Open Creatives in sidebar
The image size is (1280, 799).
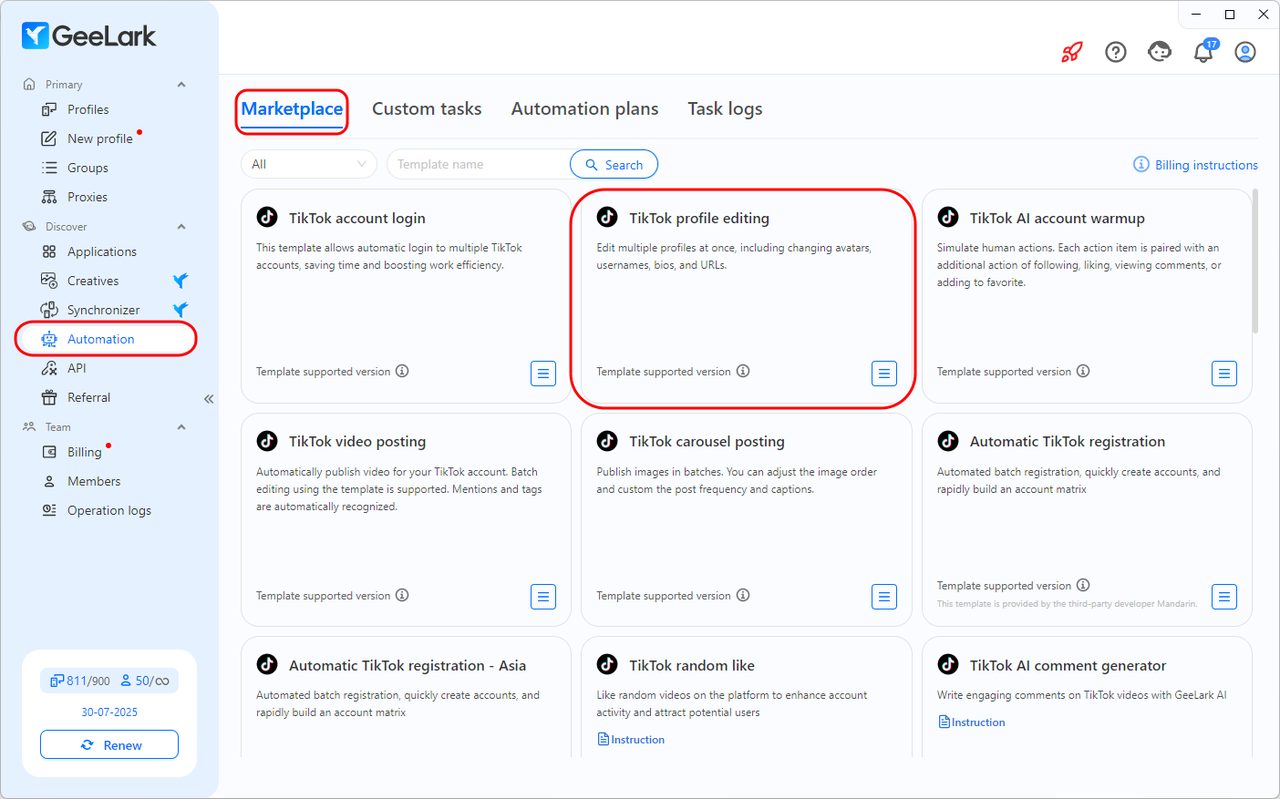coord(93,281)
